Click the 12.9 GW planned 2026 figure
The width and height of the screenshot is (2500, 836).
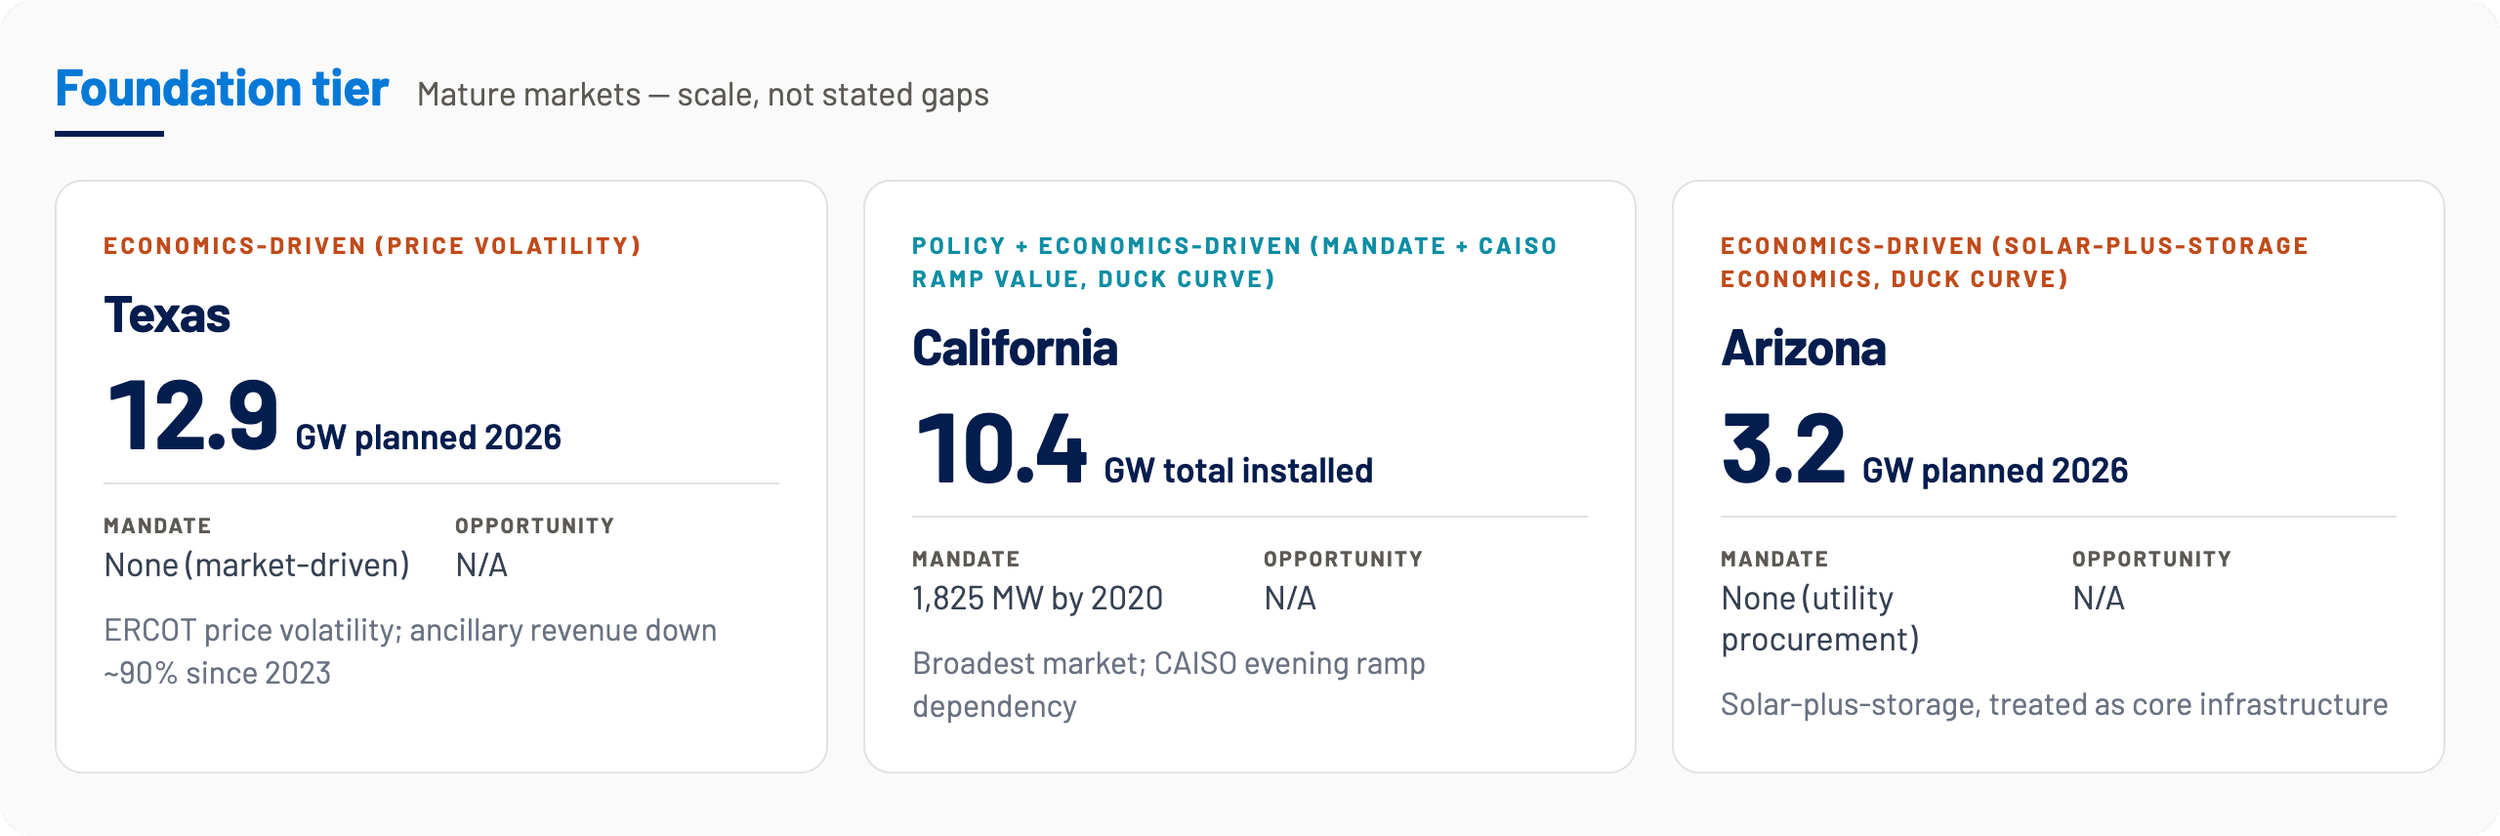tap(333, 417)
